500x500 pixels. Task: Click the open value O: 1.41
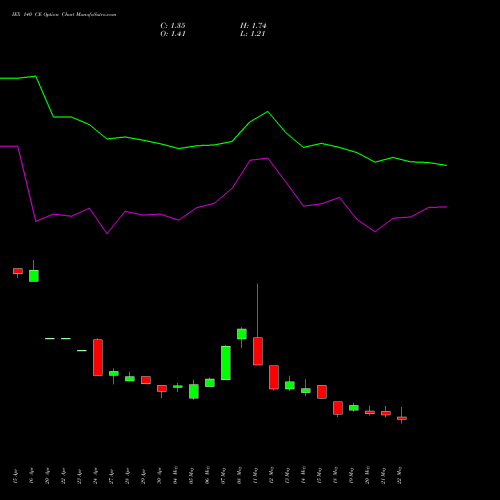pos(173,34)
